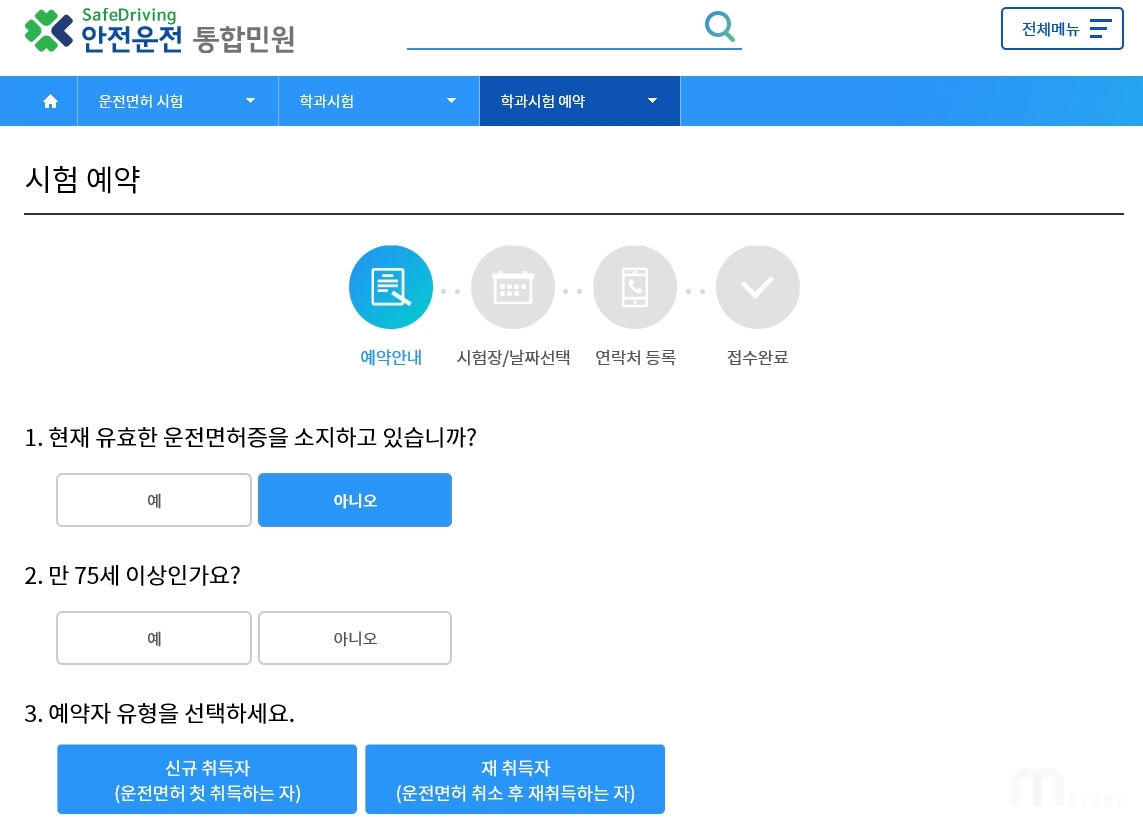This screenshot has height=826, width=1143.
Task: Expand the 학과시험 dropdown arrow
Action: (x=451, y=101)
